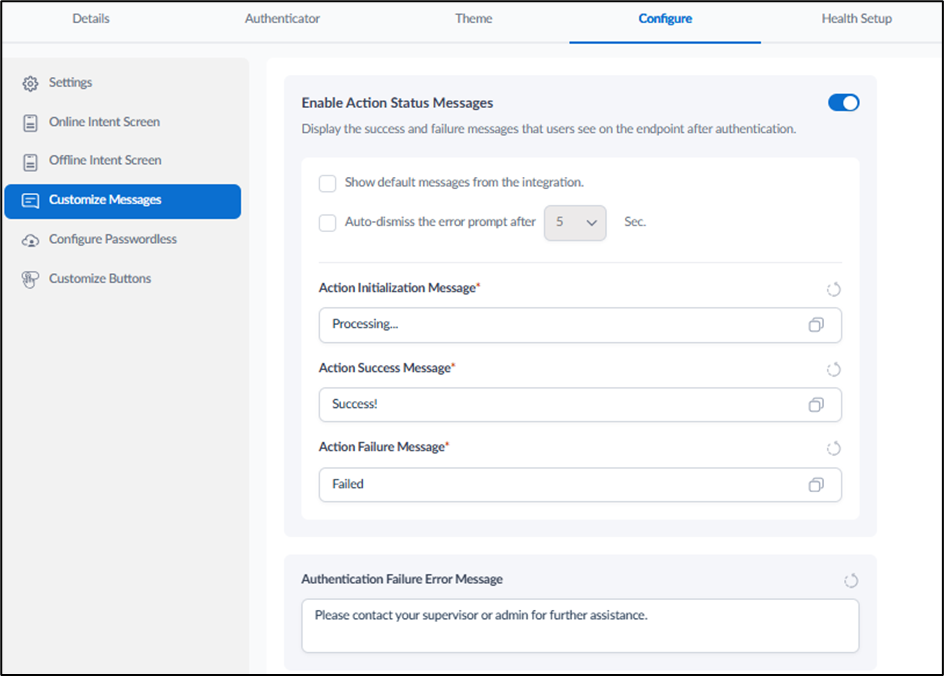
Task: Click the Settings gear icon in sidebar
Action: pyautogui.click(x=30, y=83)
